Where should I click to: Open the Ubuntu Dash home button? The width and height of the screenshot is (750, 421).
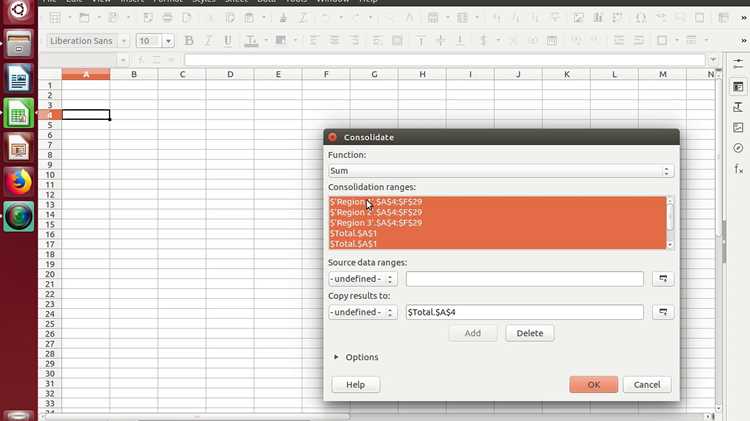click(19, 10)
